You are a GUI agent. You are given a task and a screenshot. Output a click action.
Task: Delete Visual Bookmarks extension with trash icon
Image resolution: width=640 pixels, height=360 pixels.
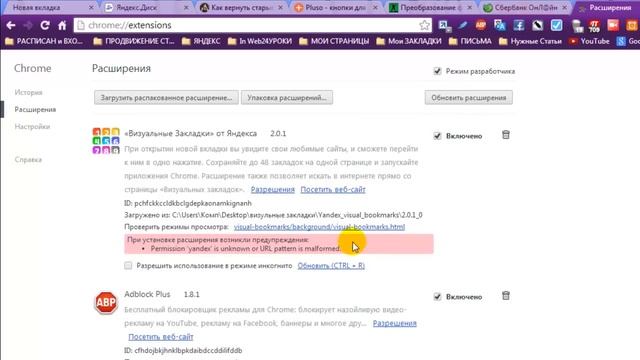(506, 135)
